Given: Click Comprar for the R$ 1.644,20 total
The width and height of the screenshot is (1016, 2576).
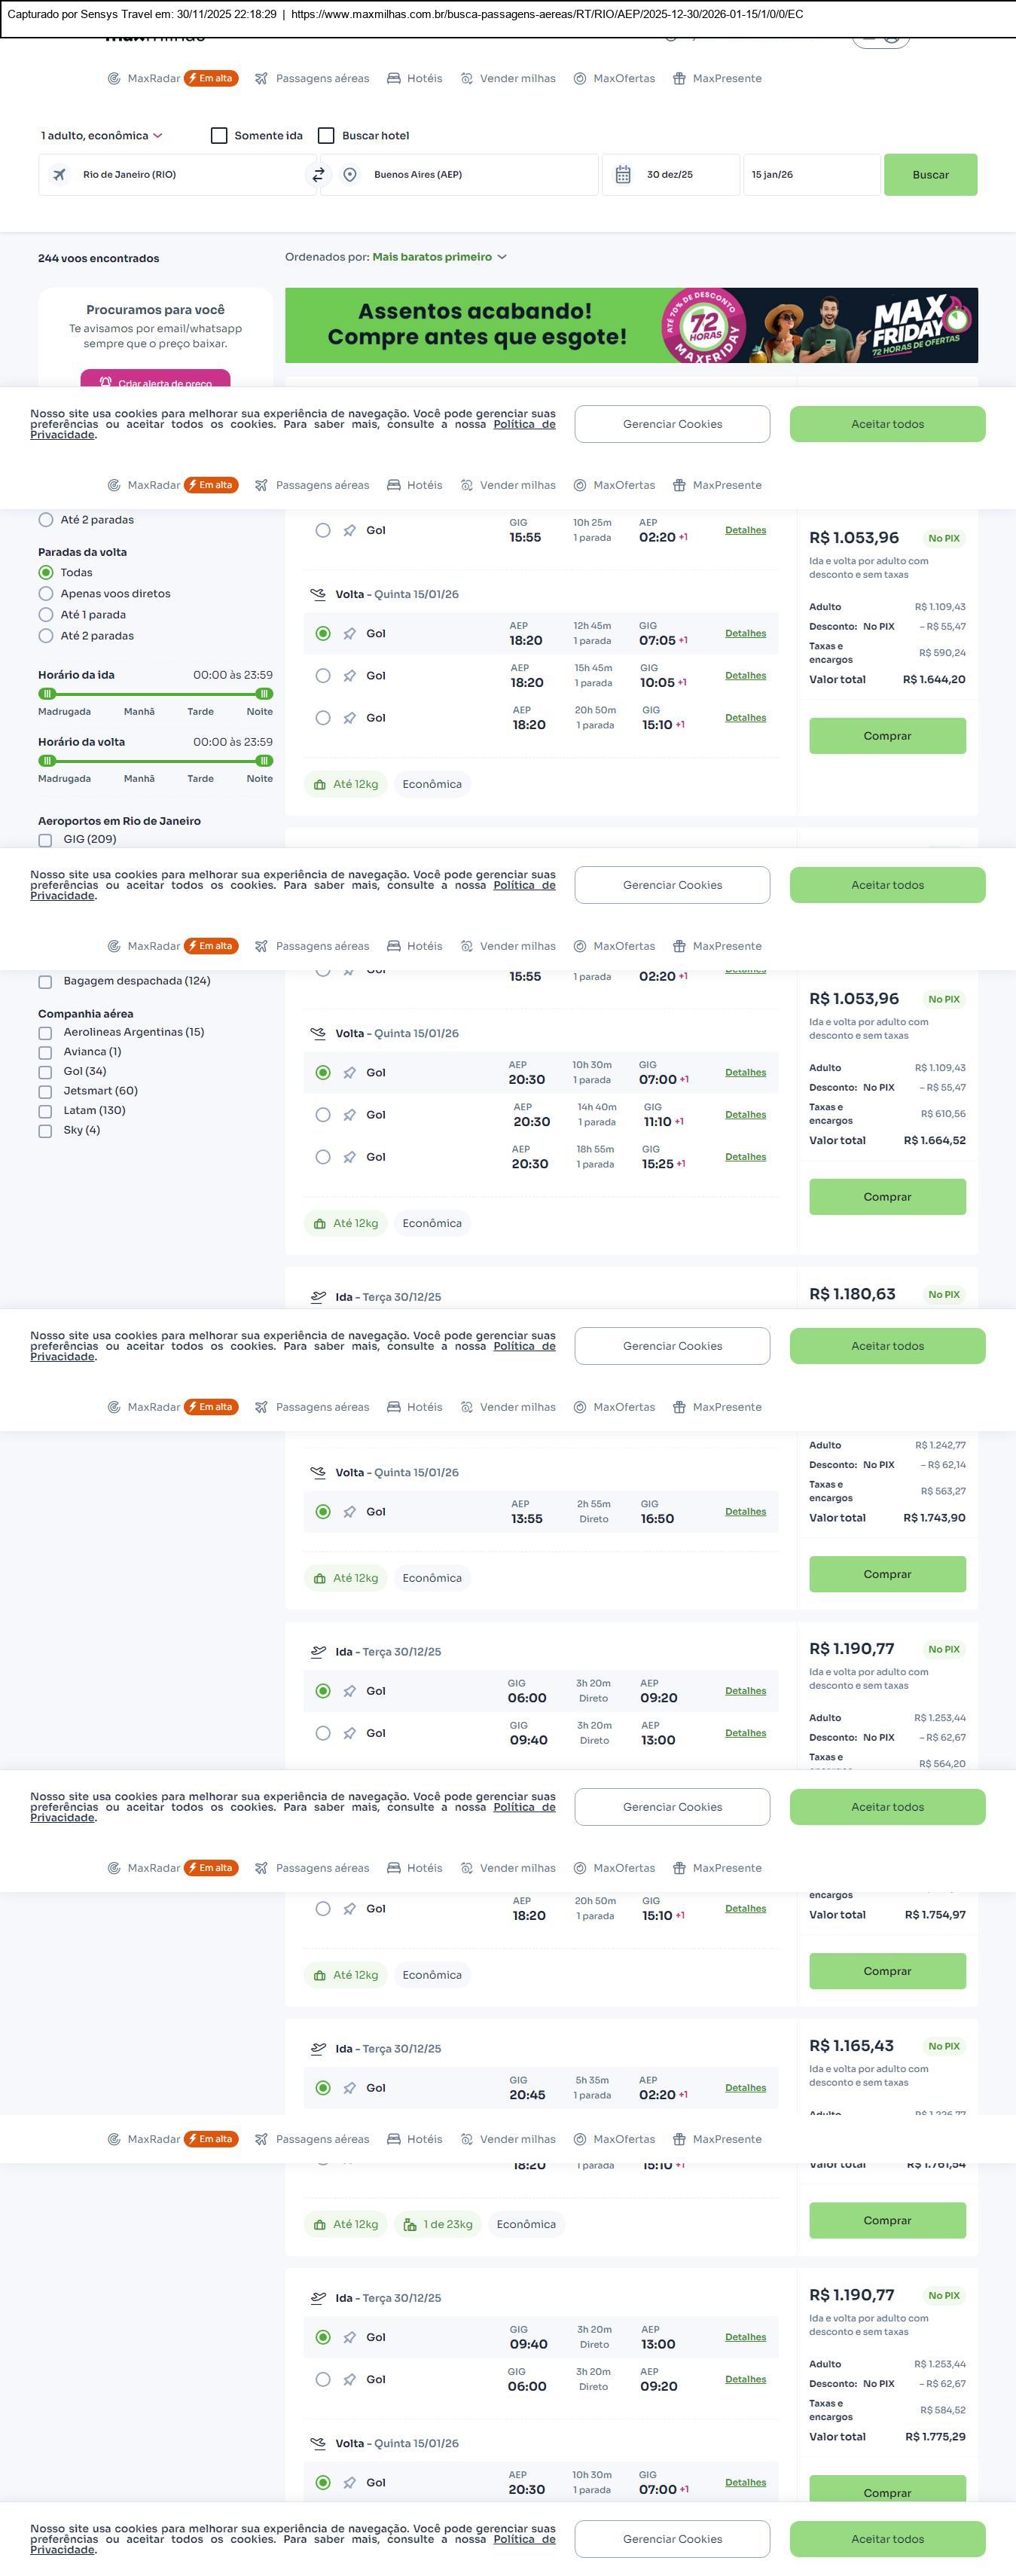Looking at the screenshot, I should (x=887, y=736).
